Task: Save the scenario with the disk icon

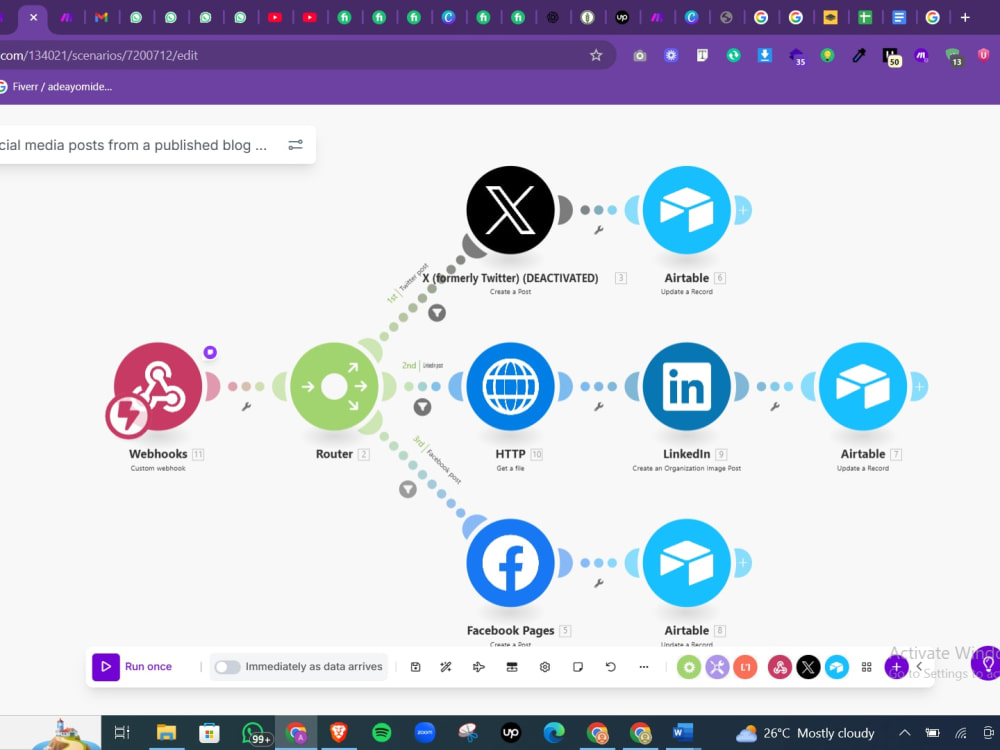Action: [x=415, y=667]
